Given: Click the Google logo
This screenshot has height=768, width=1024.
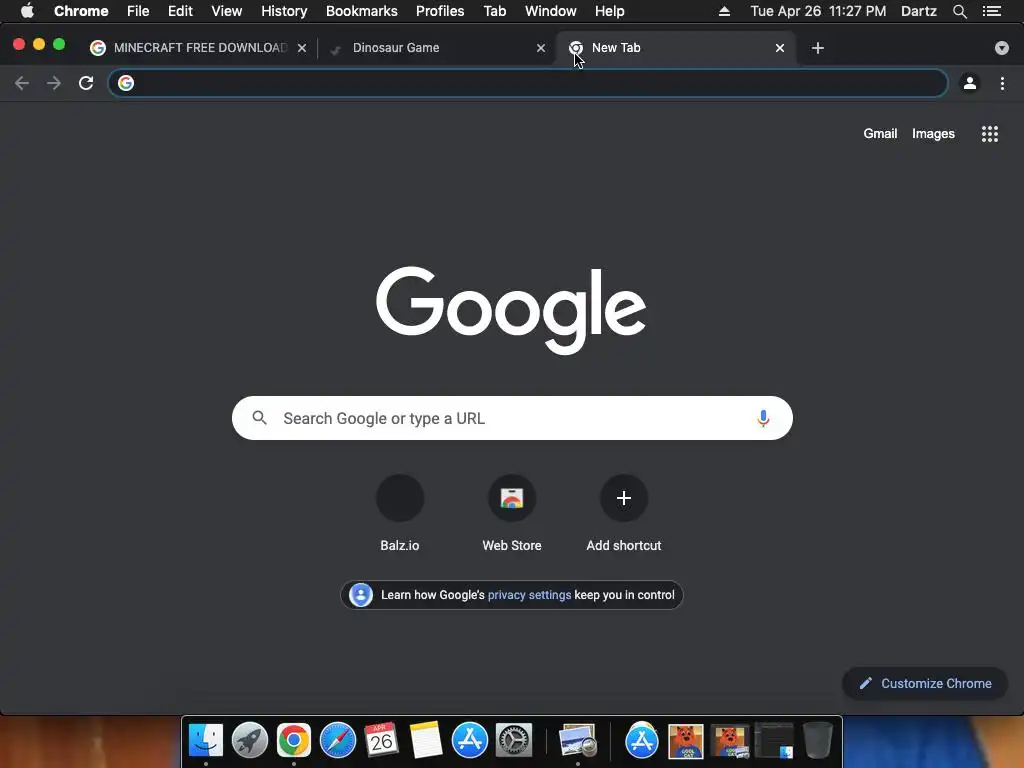Looking at the screenshot, I should pyautogui.click(x=511, y=310).
